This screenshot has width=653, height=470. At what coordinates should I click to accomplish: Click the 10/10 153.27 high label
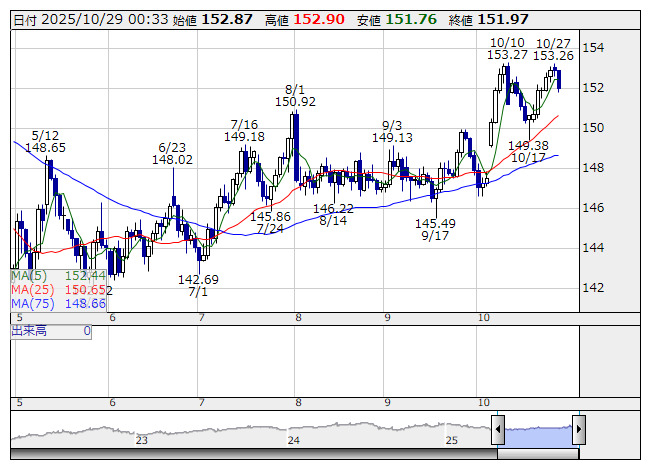[x=507, y=49]
